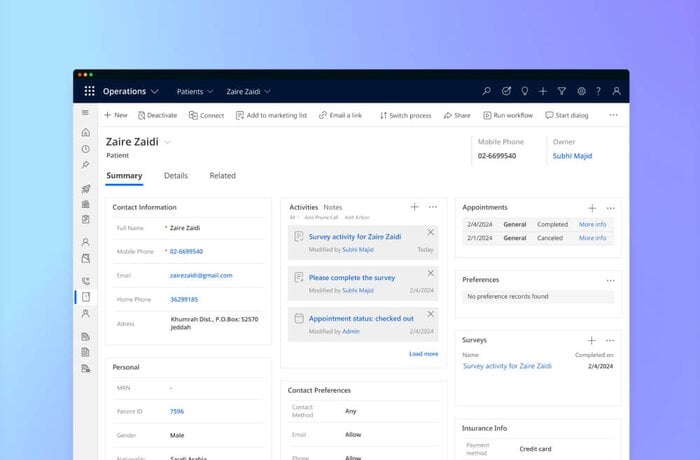
Task: Click the Full Name field Zaire Zaidi
Action: tap(185, 228)
